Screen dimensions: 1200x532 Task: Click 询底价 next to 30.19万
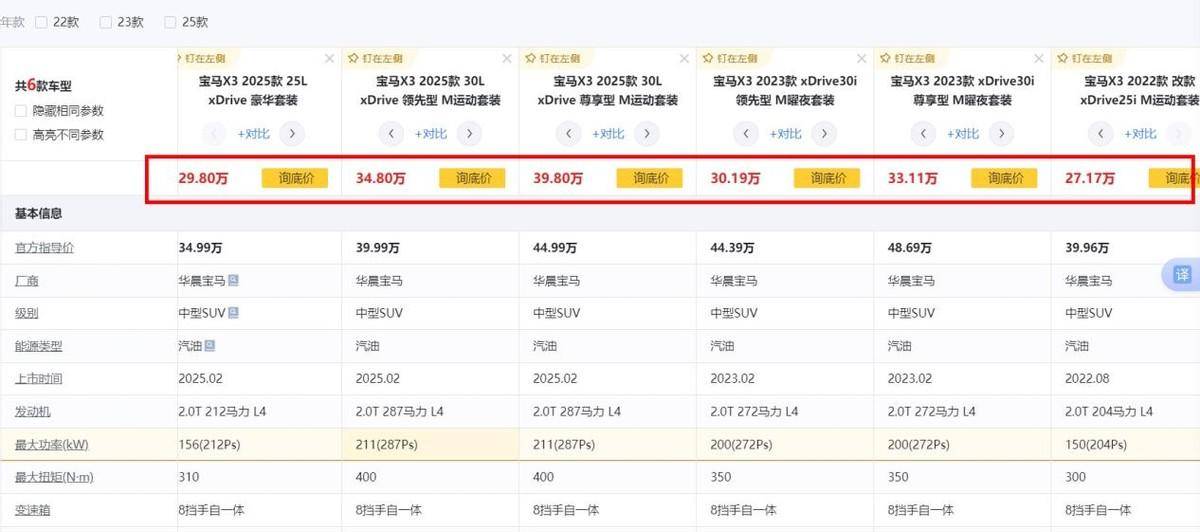[827, 178]
